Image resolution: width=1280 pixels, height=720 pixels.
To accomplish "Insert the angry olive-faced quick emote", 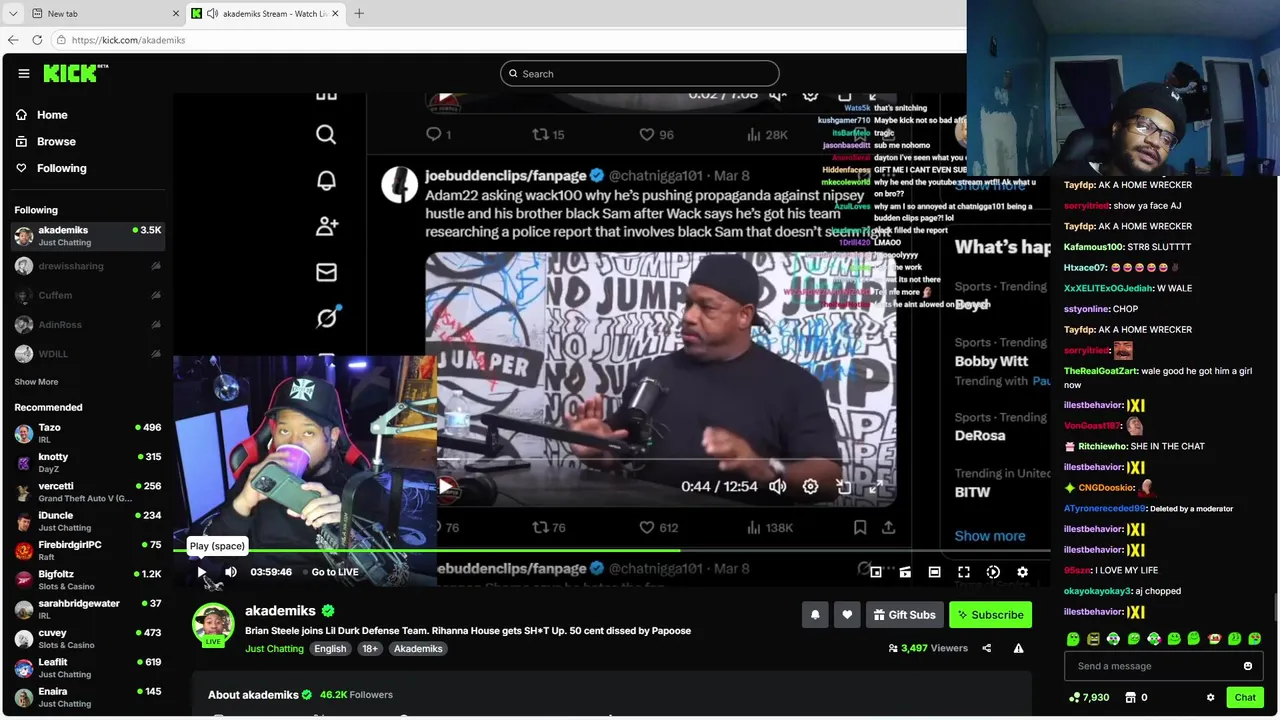I will pos(1093,638).
